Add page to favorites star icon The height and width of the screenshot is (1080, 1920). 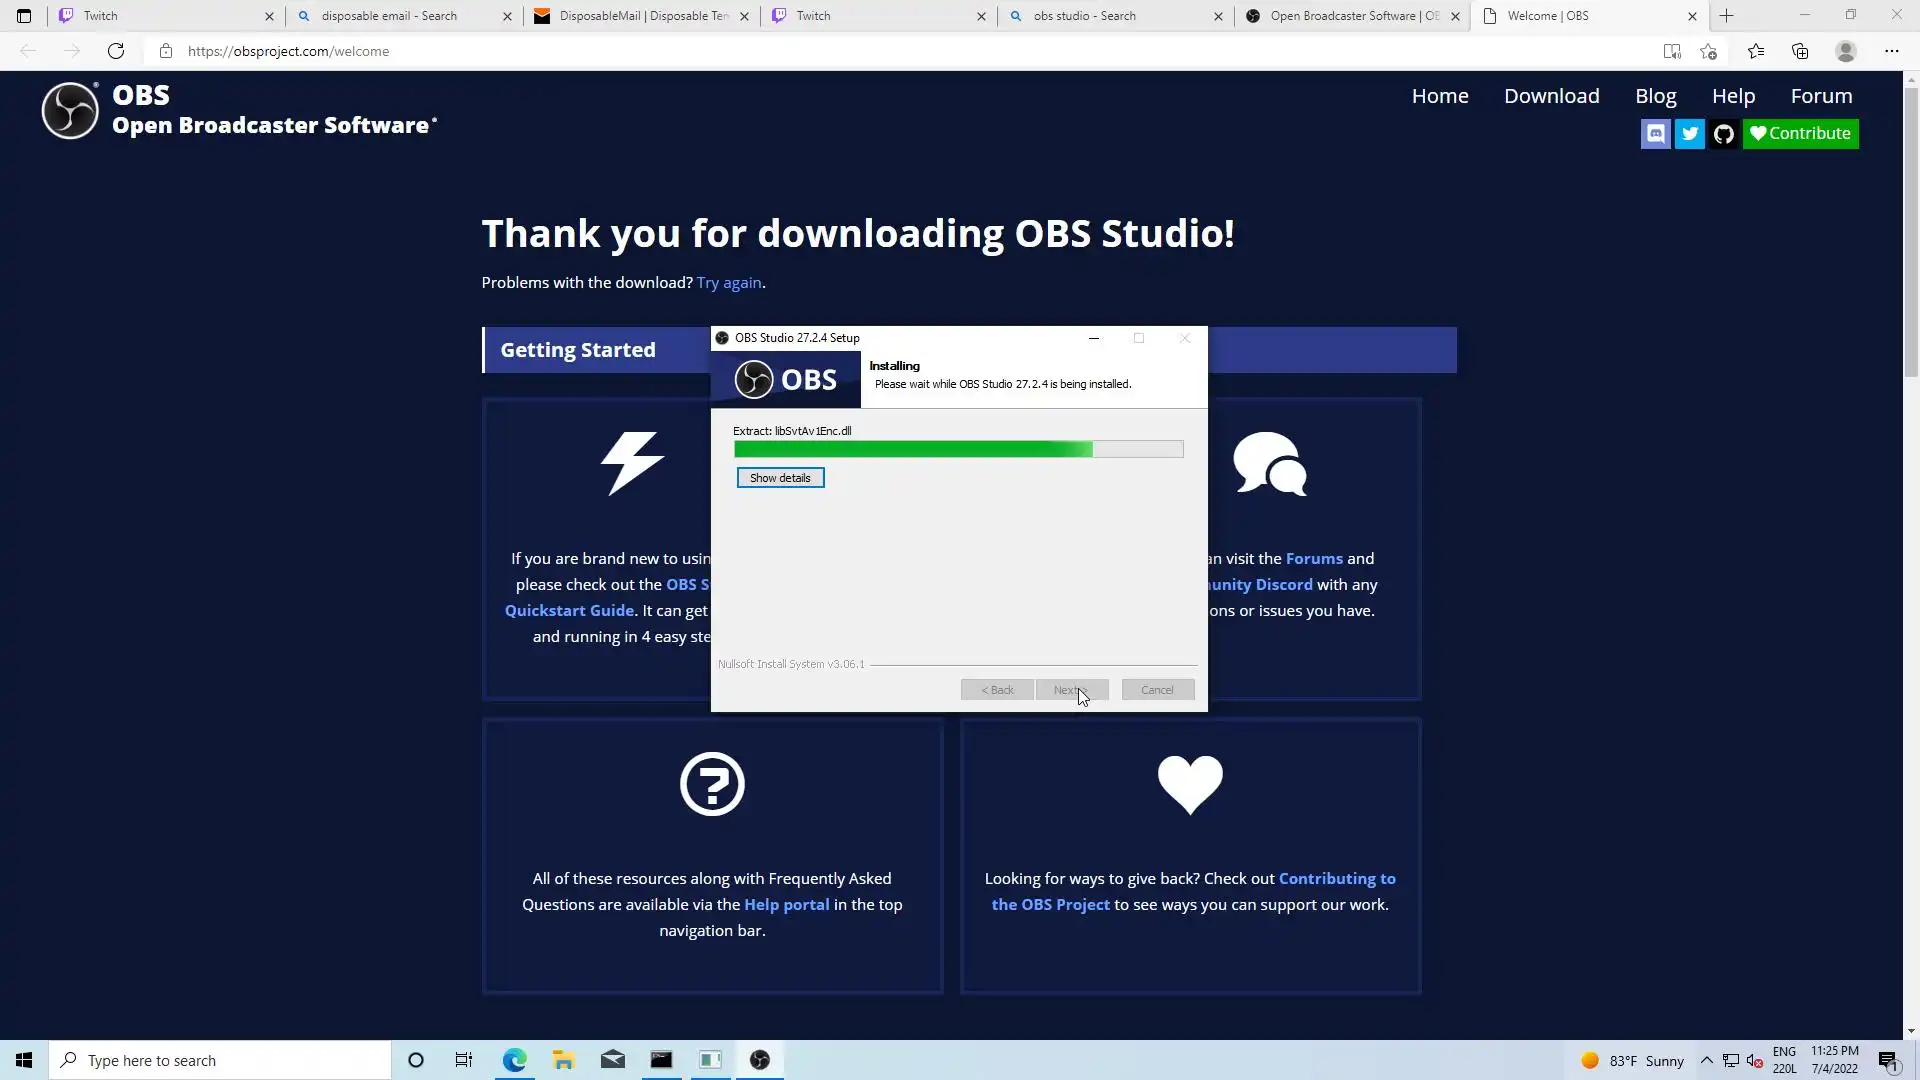click(1708, 51)
